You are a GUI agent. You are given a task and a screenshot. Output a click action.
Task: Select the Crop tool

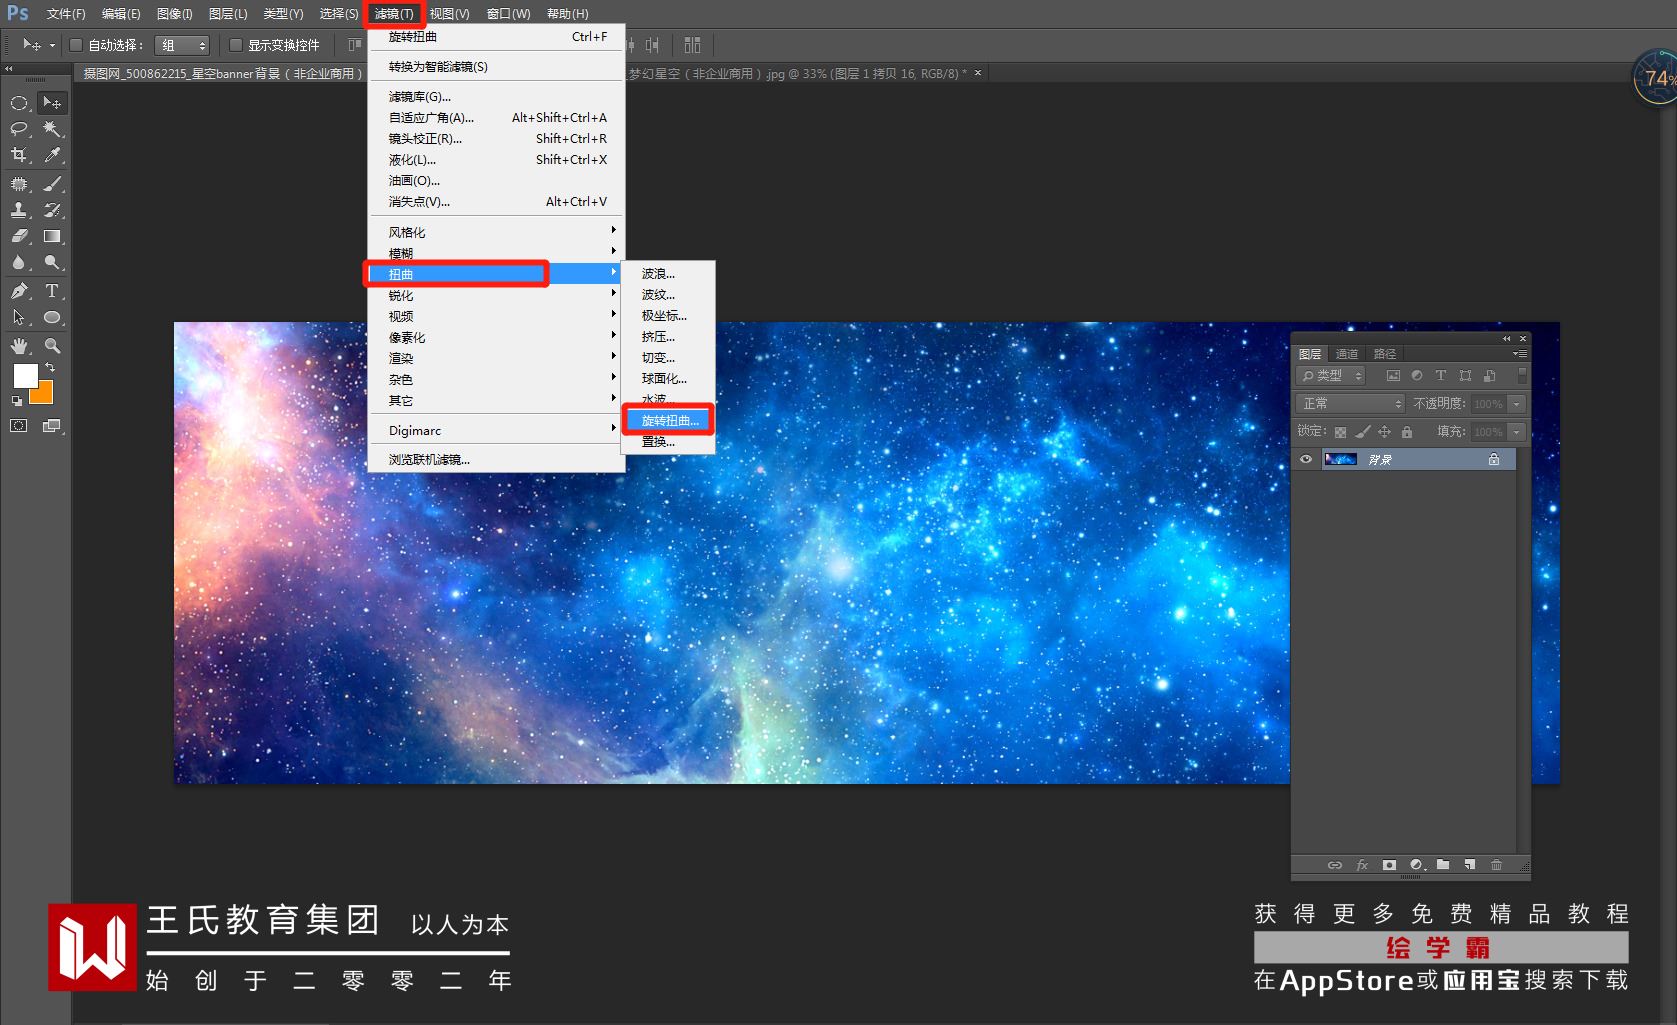coord(19,155)
